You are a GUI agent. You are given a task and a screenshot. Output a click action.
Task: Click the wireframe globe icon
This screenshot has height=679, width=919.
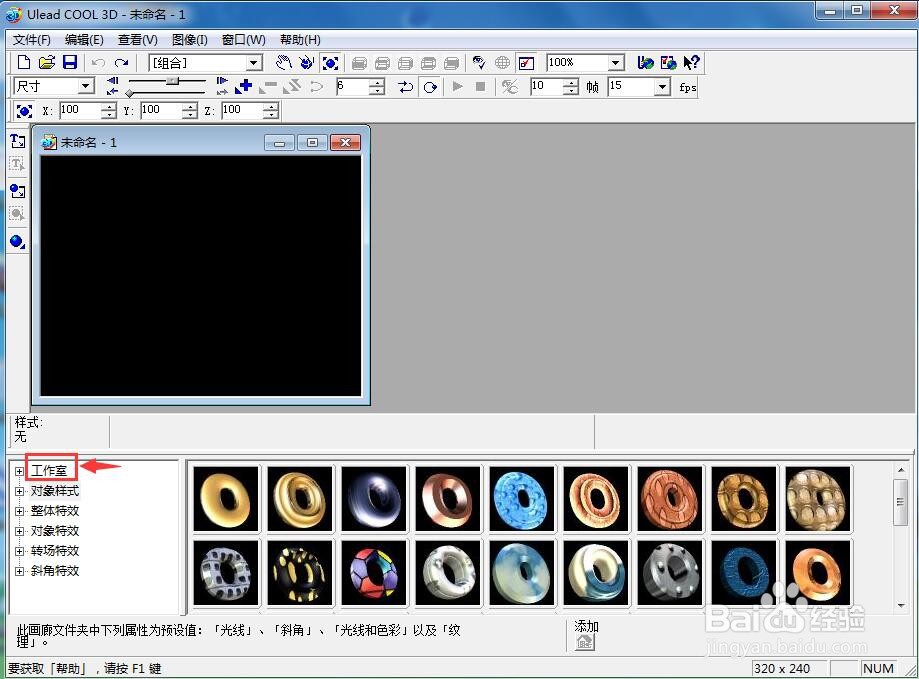tap(502, 63)
